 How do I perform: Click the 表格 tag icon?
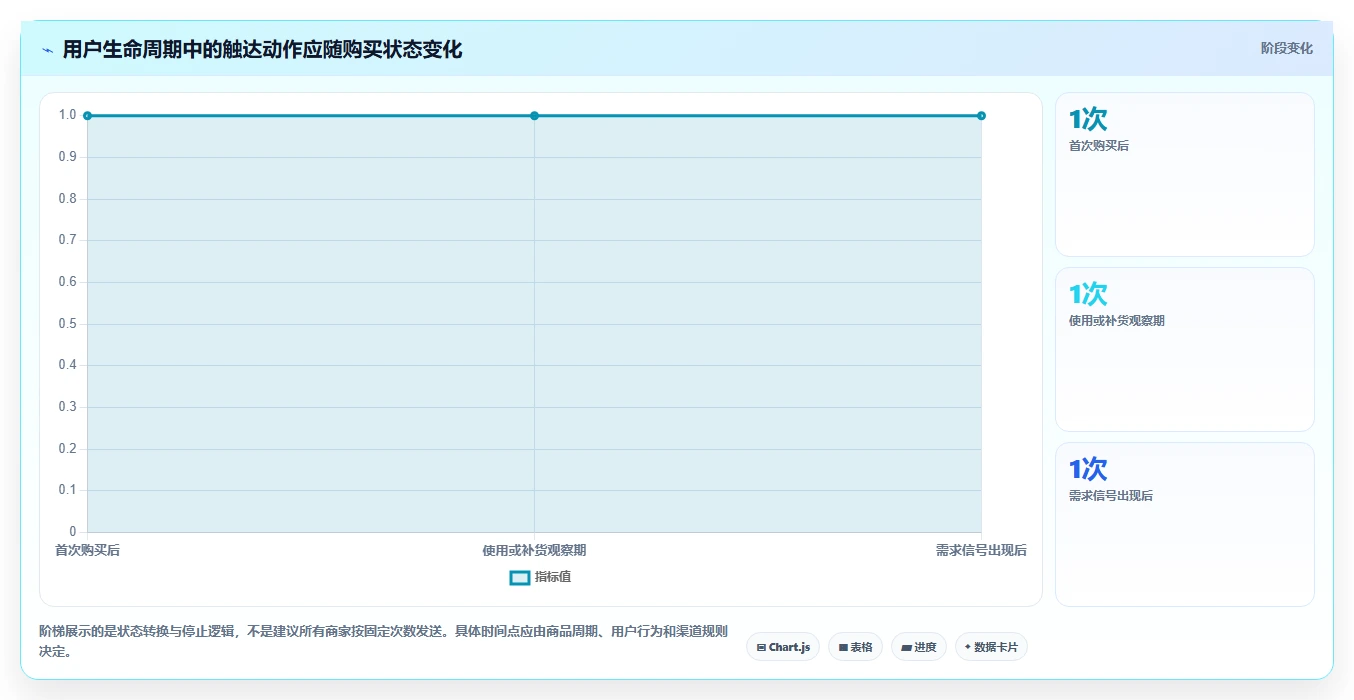843,648
